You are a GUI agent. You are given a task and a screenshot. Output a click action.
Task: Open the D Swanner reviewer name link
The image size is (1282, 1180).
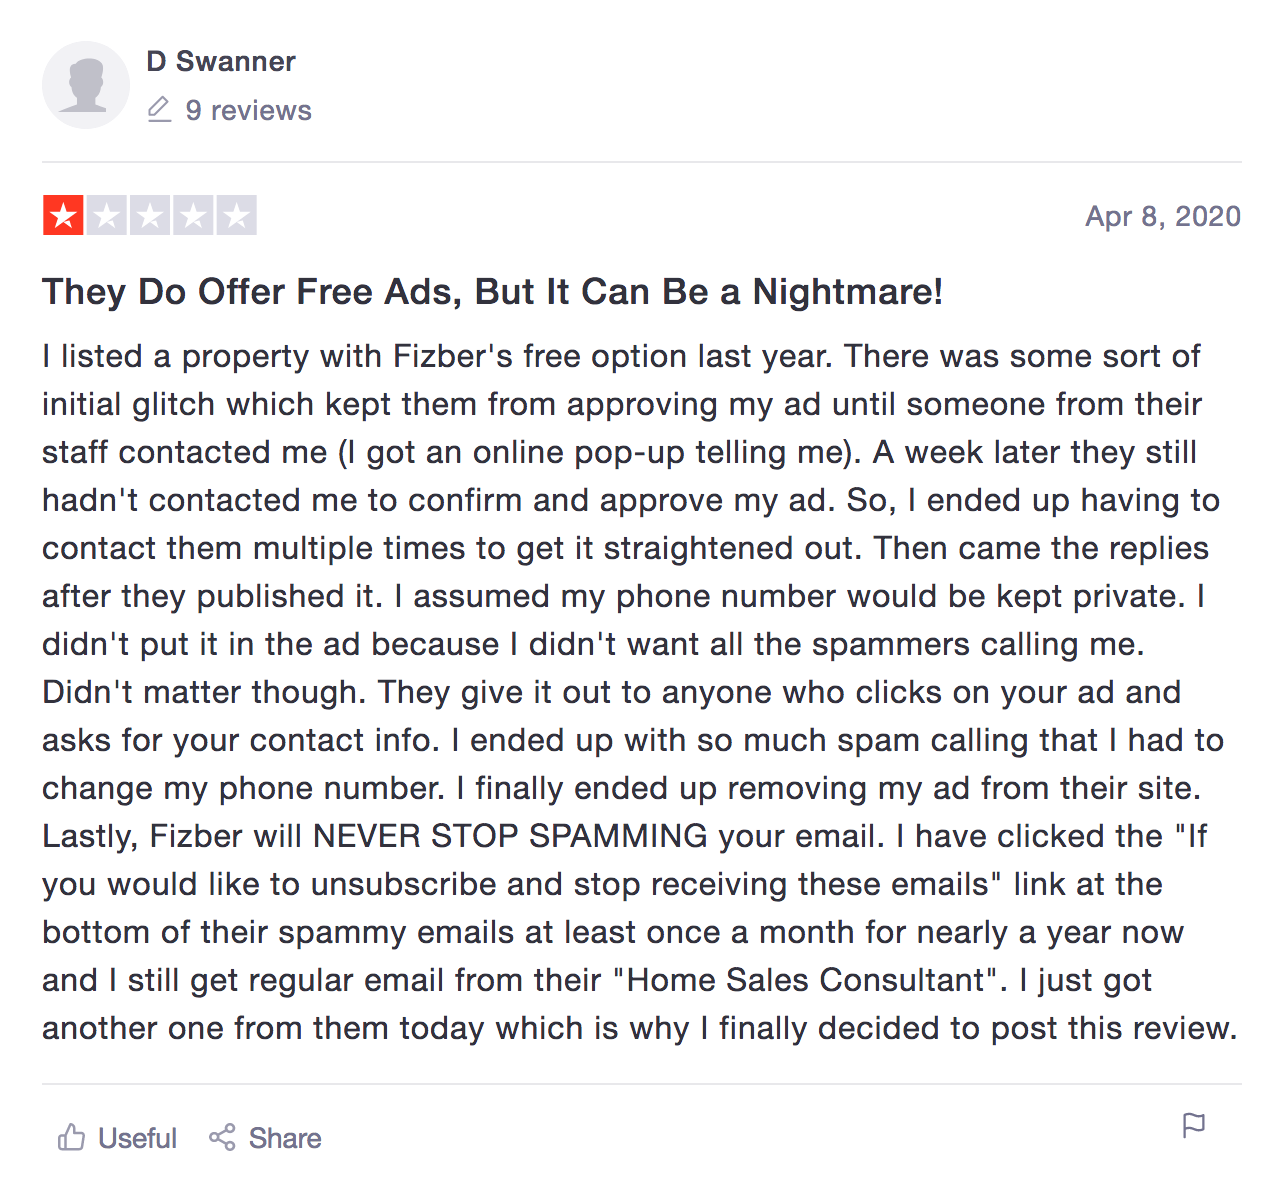pyautogui.click(x=221, y=62)
